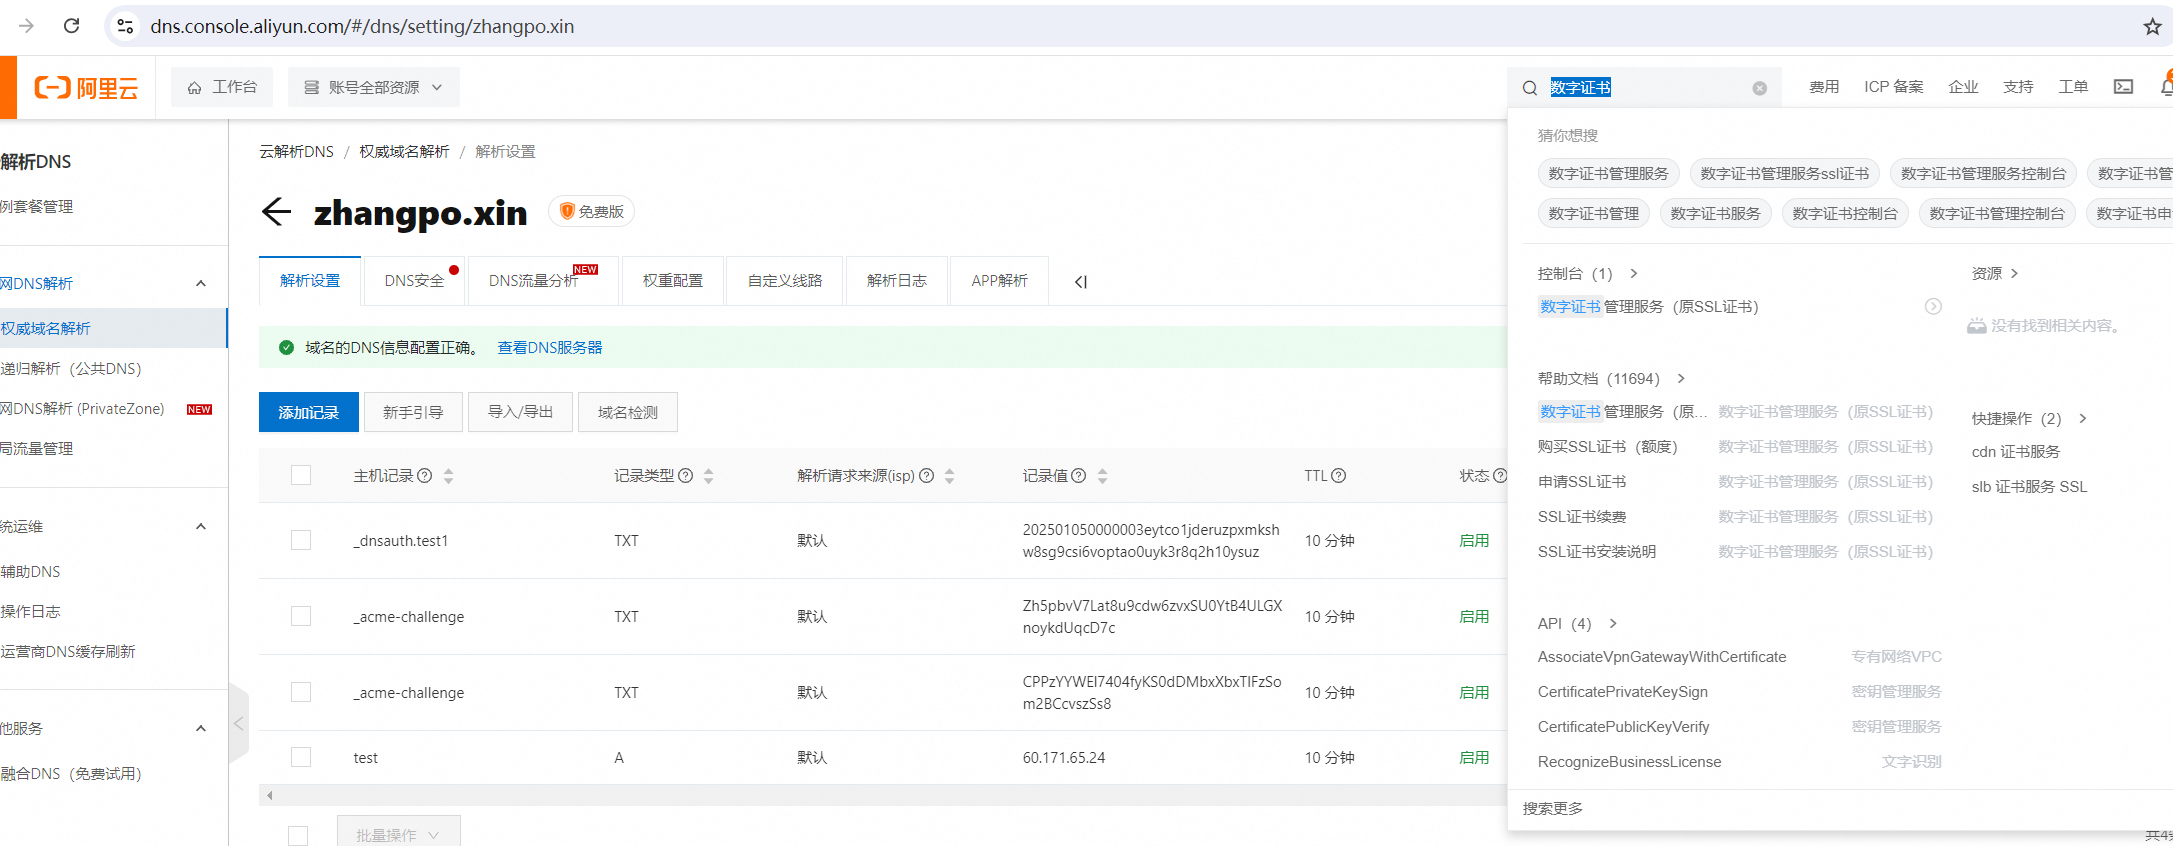Click the 免费版 shield badge
2173x846 pixels.
pyautogui.click(x=592, y=211)
